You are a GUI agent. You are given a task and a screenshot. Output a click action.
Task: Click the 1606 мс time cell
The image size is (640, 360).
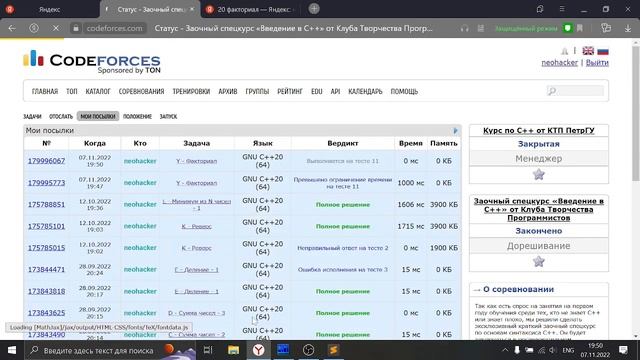pyautogui.click(x=411, y=204)
